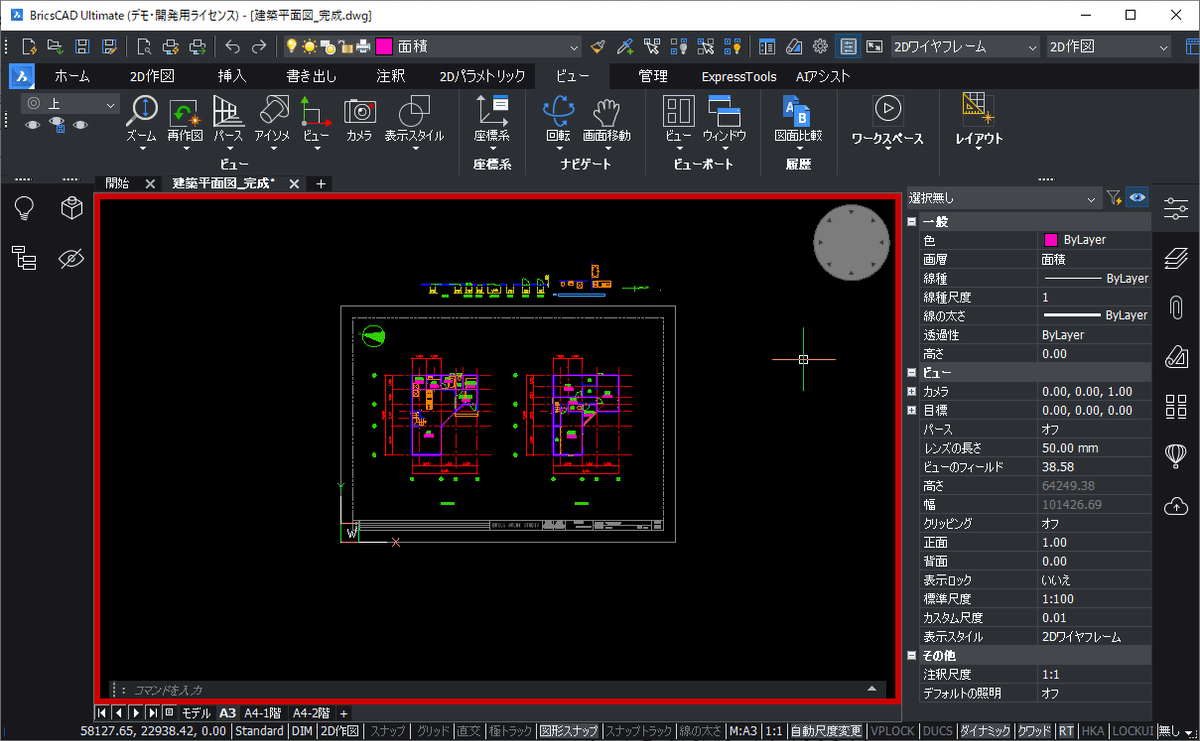Toggle 直交 (Ortho) mode in the status bar
The height and width of the screenshot is (741, 1200).
tap(468, 731)
